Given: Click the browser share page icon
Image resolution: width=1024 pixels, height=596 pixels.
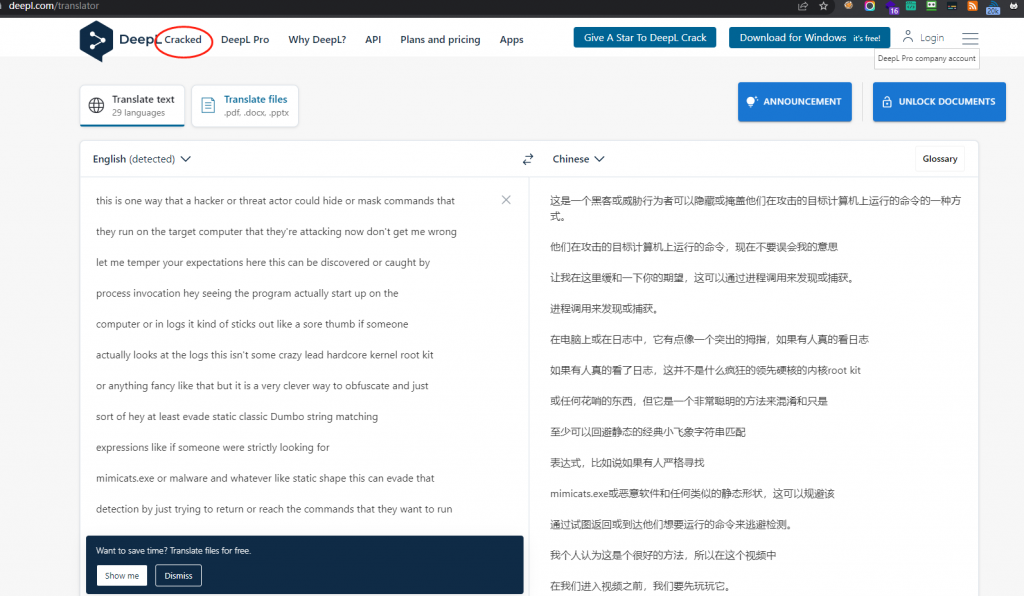Looking at the screenshot, I should point(803,6).
